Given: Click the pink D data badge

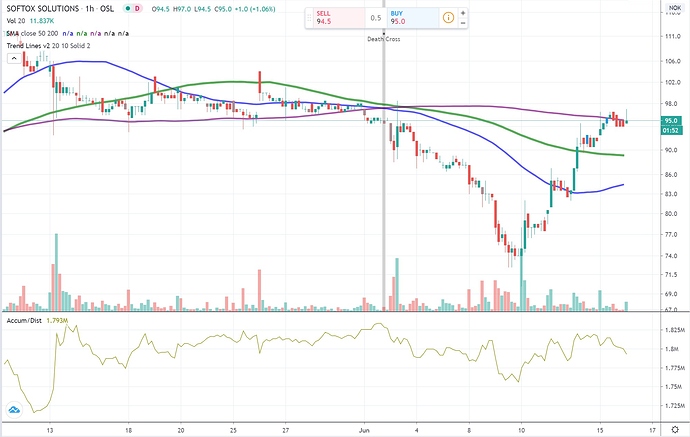Looking at the screenshot, I should pos(137,8).
